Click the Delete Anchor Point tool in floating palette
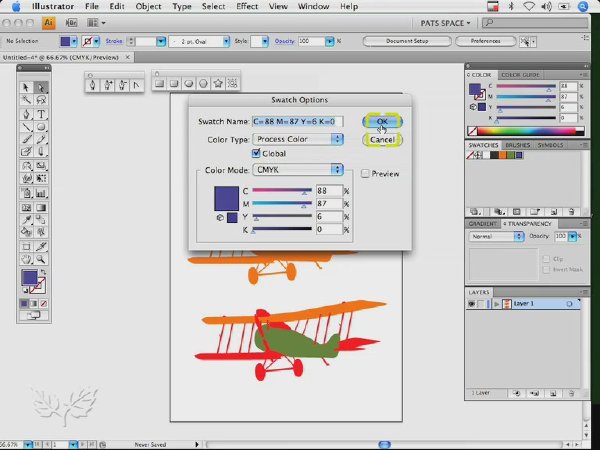 (122, 85)
